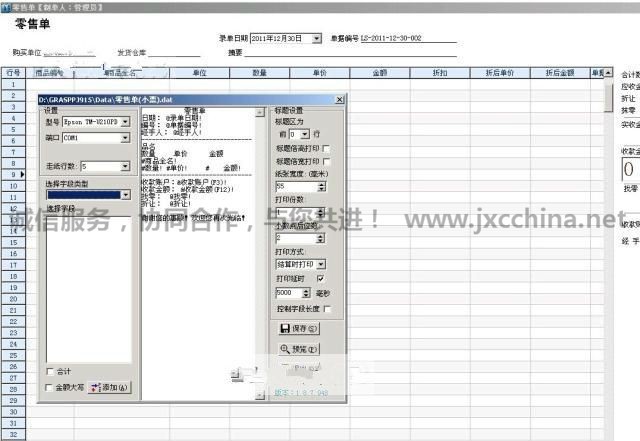Enable 标题倍高打印 checkbox
Image resolution: width=640 pixels, height=441 pixels.
pos(326,149)
